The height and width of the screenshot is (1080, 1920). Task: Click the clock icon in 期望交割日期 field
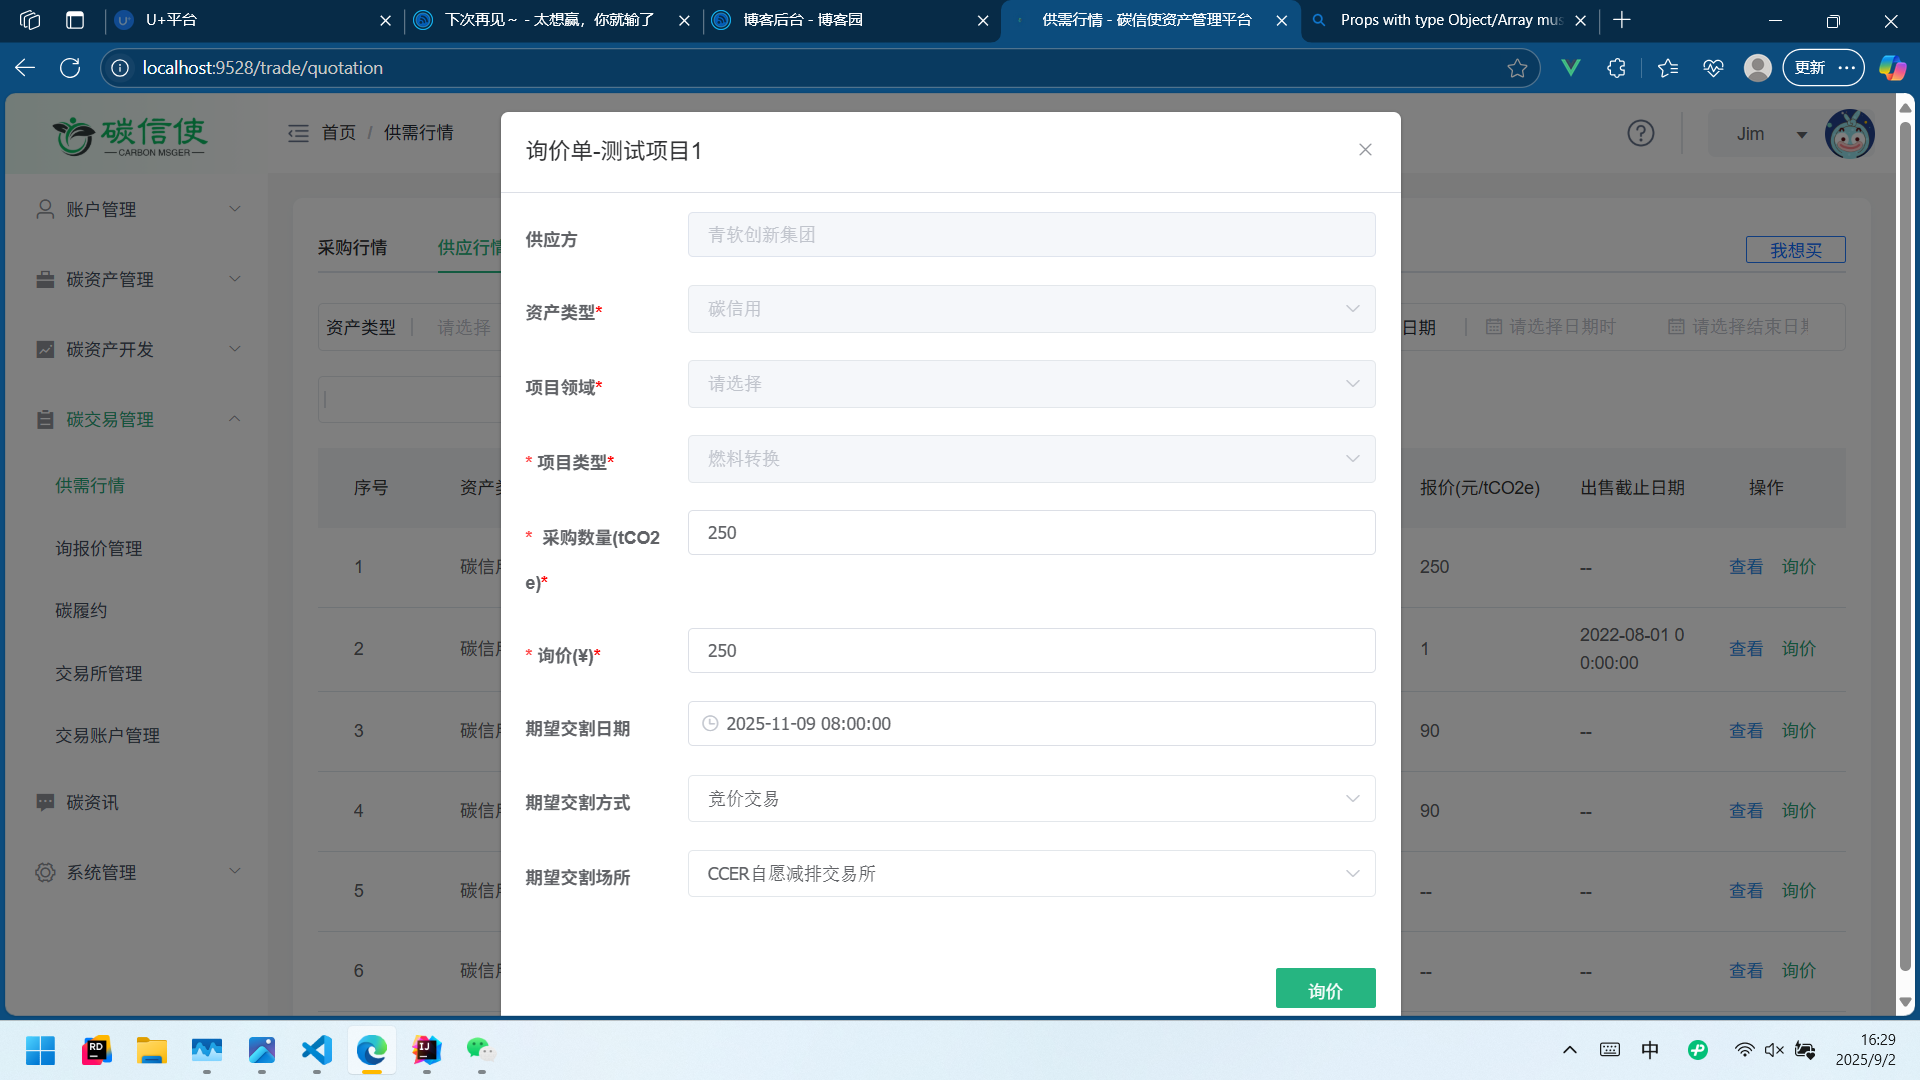pyautogui.click(x=710, y=723)
